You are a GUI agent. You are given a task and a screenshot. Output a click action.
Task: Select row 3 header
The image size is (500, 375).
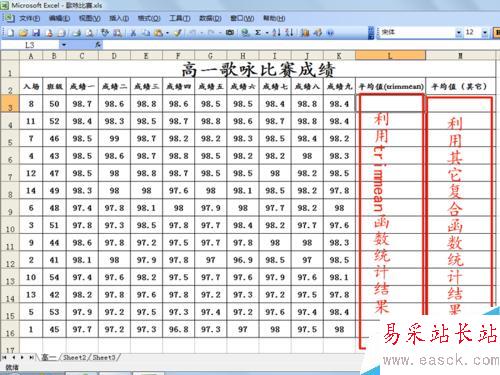tap(10, 103)
